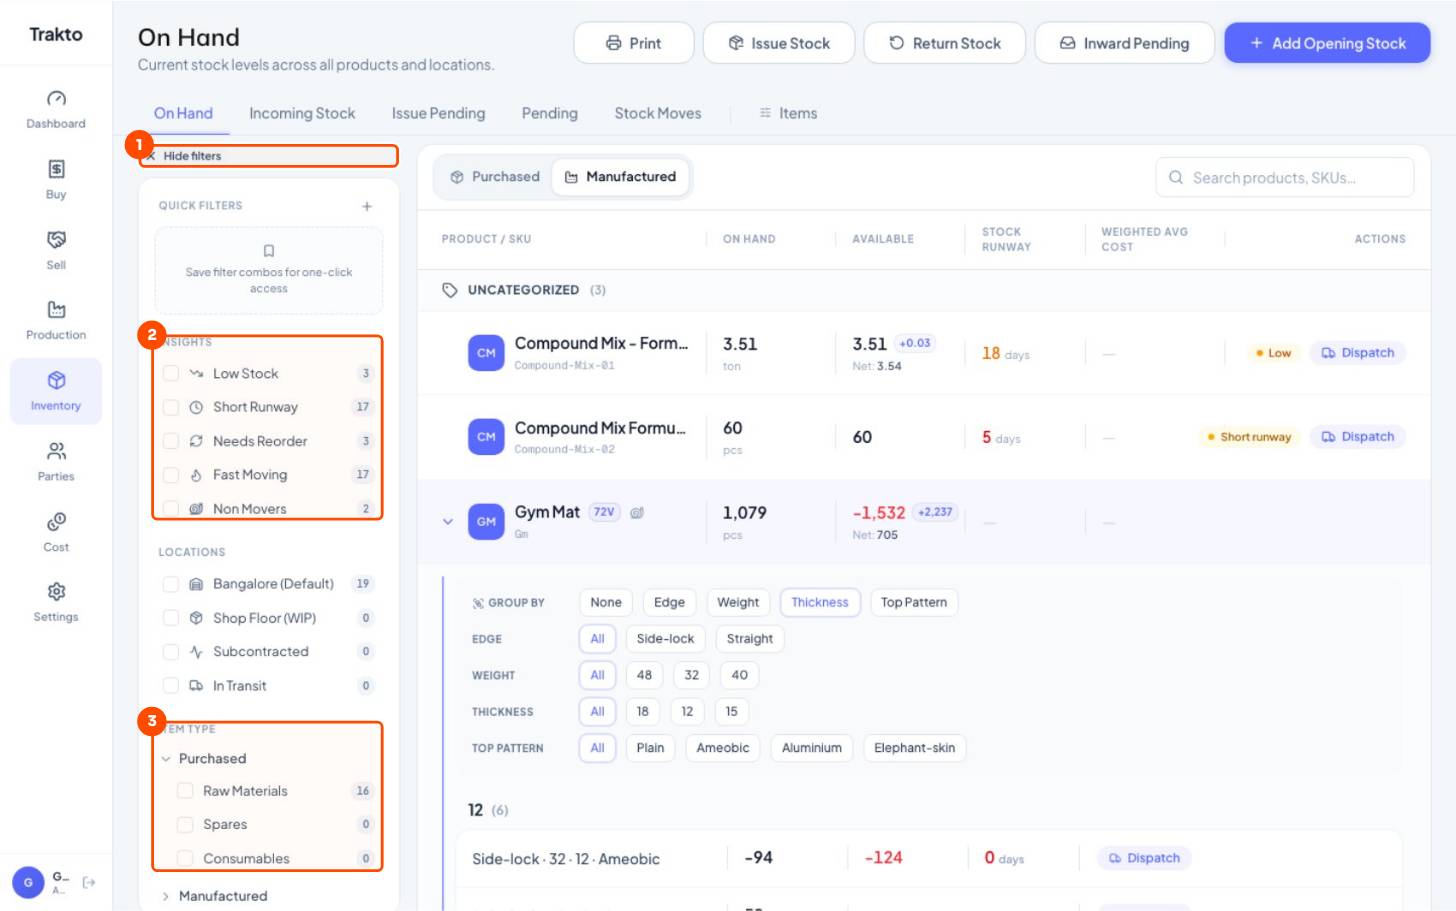The image size is (1456, 911).
Task: Open the Items tab
Action: [788, 113]
